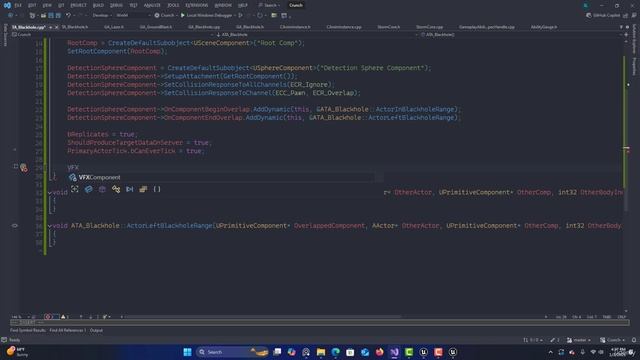640x360 pixels.
Task: Expand the debugger target dropdown arrow
Action: click(235, 16)
